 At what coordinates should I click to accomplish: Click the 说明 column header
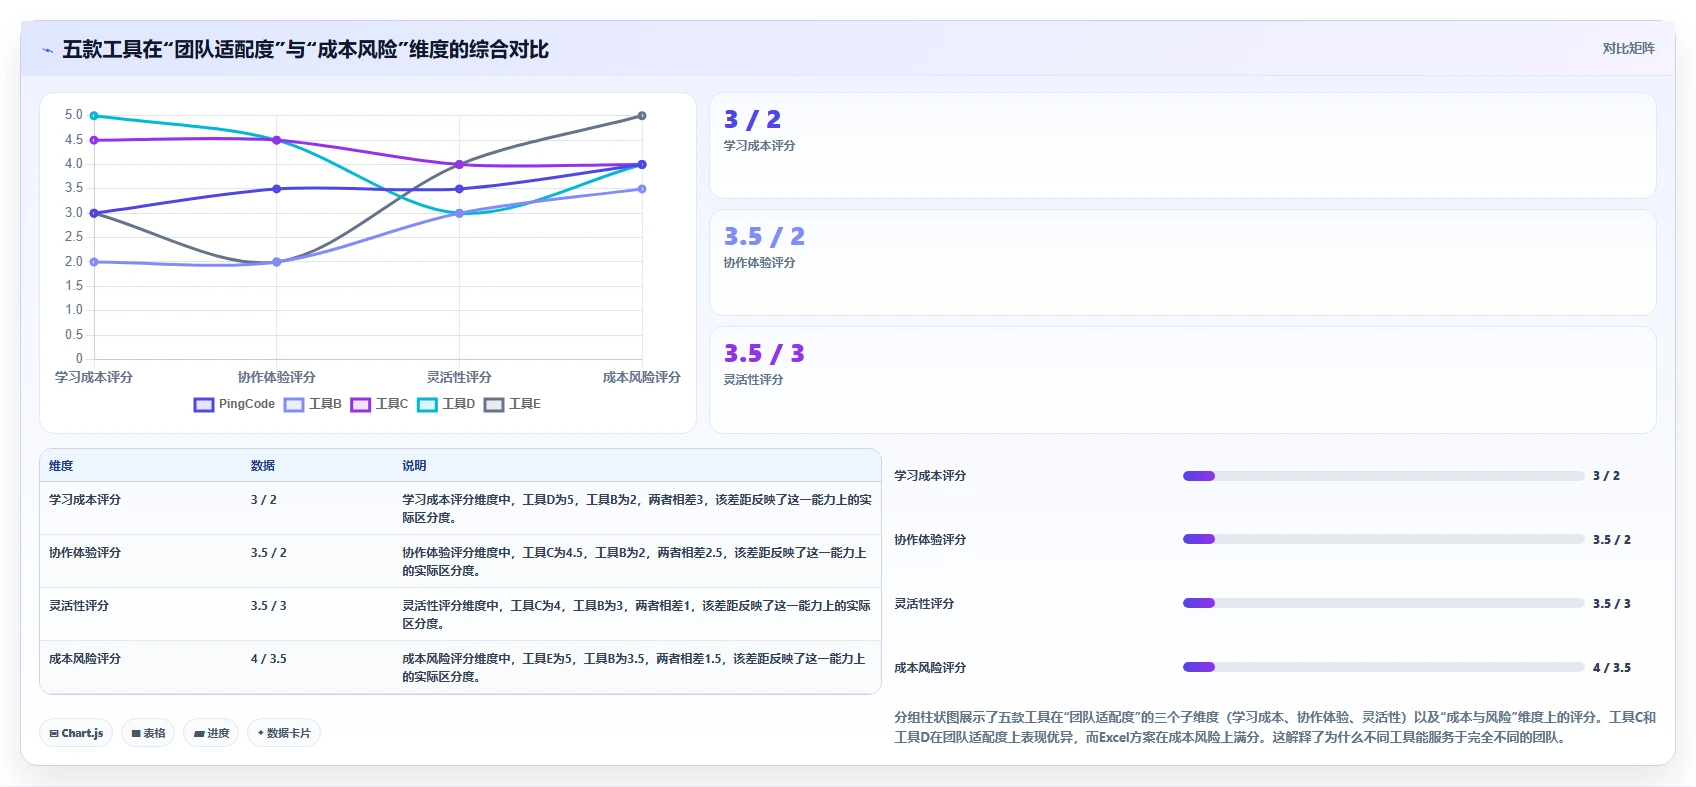click(x=414, y=466)
